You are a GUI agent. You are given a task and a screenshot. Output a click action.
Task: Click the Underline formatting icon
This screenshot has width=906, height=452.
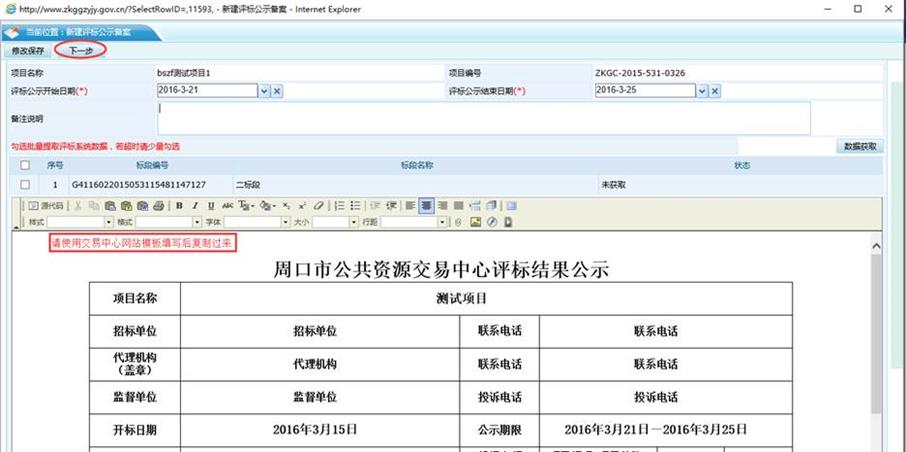(x=211, y=206)
